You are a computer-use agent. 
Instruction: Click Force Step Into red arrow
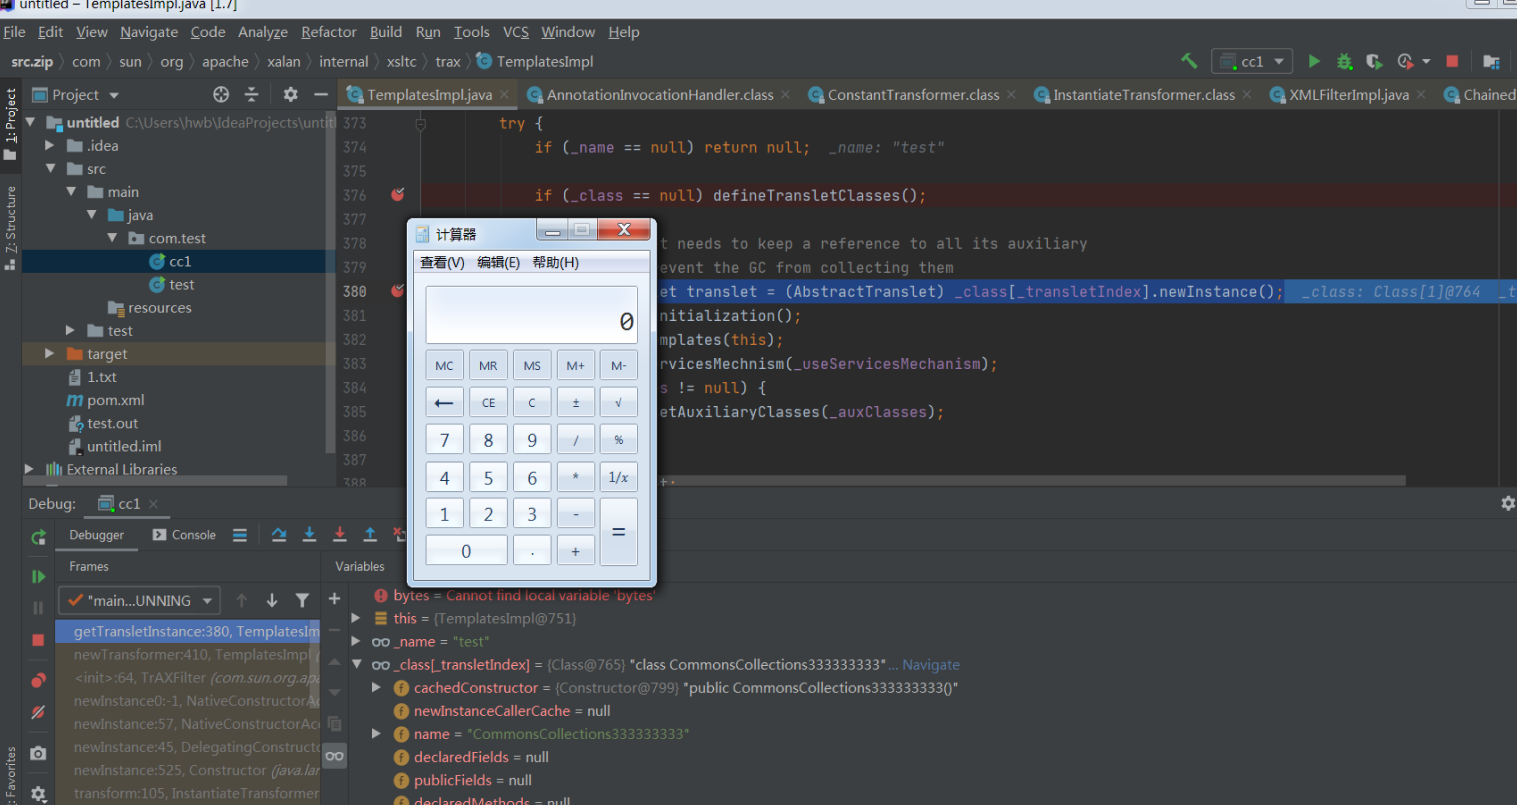pyautogui.click(x=340, y=535)
